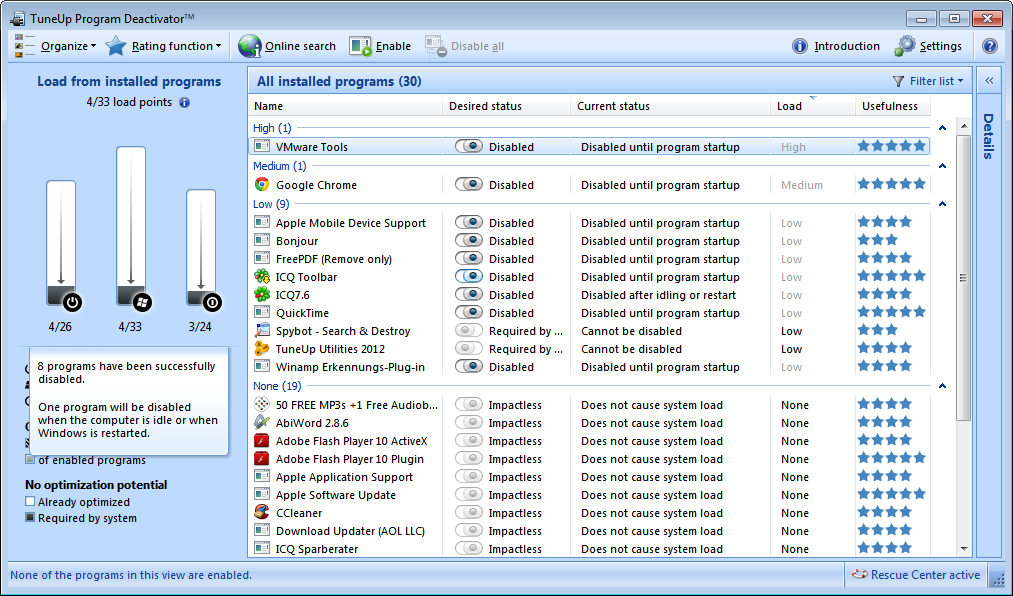
Task: Toggle the VMware Tools disable switch
Action: click(468, 146)
